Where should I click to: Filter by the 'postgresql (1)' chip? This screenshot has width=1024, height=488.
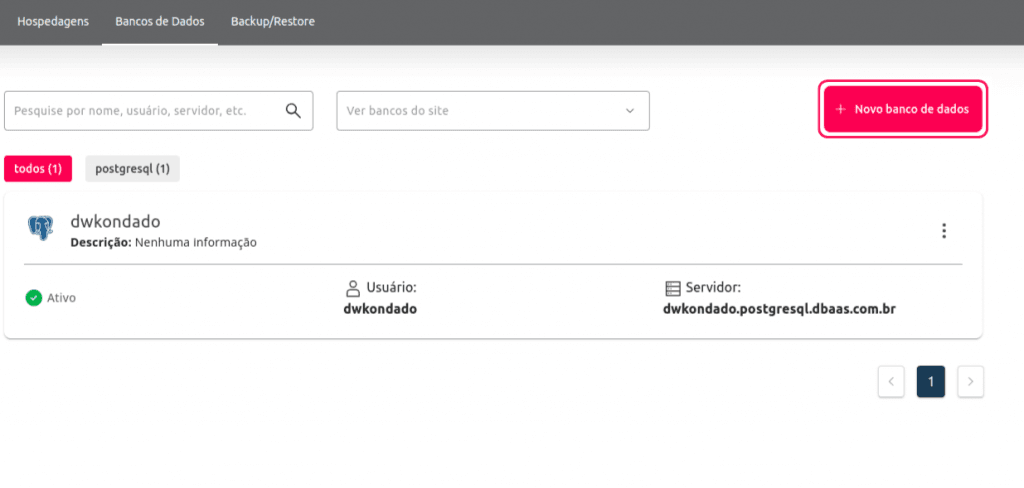tap(132, 169)
